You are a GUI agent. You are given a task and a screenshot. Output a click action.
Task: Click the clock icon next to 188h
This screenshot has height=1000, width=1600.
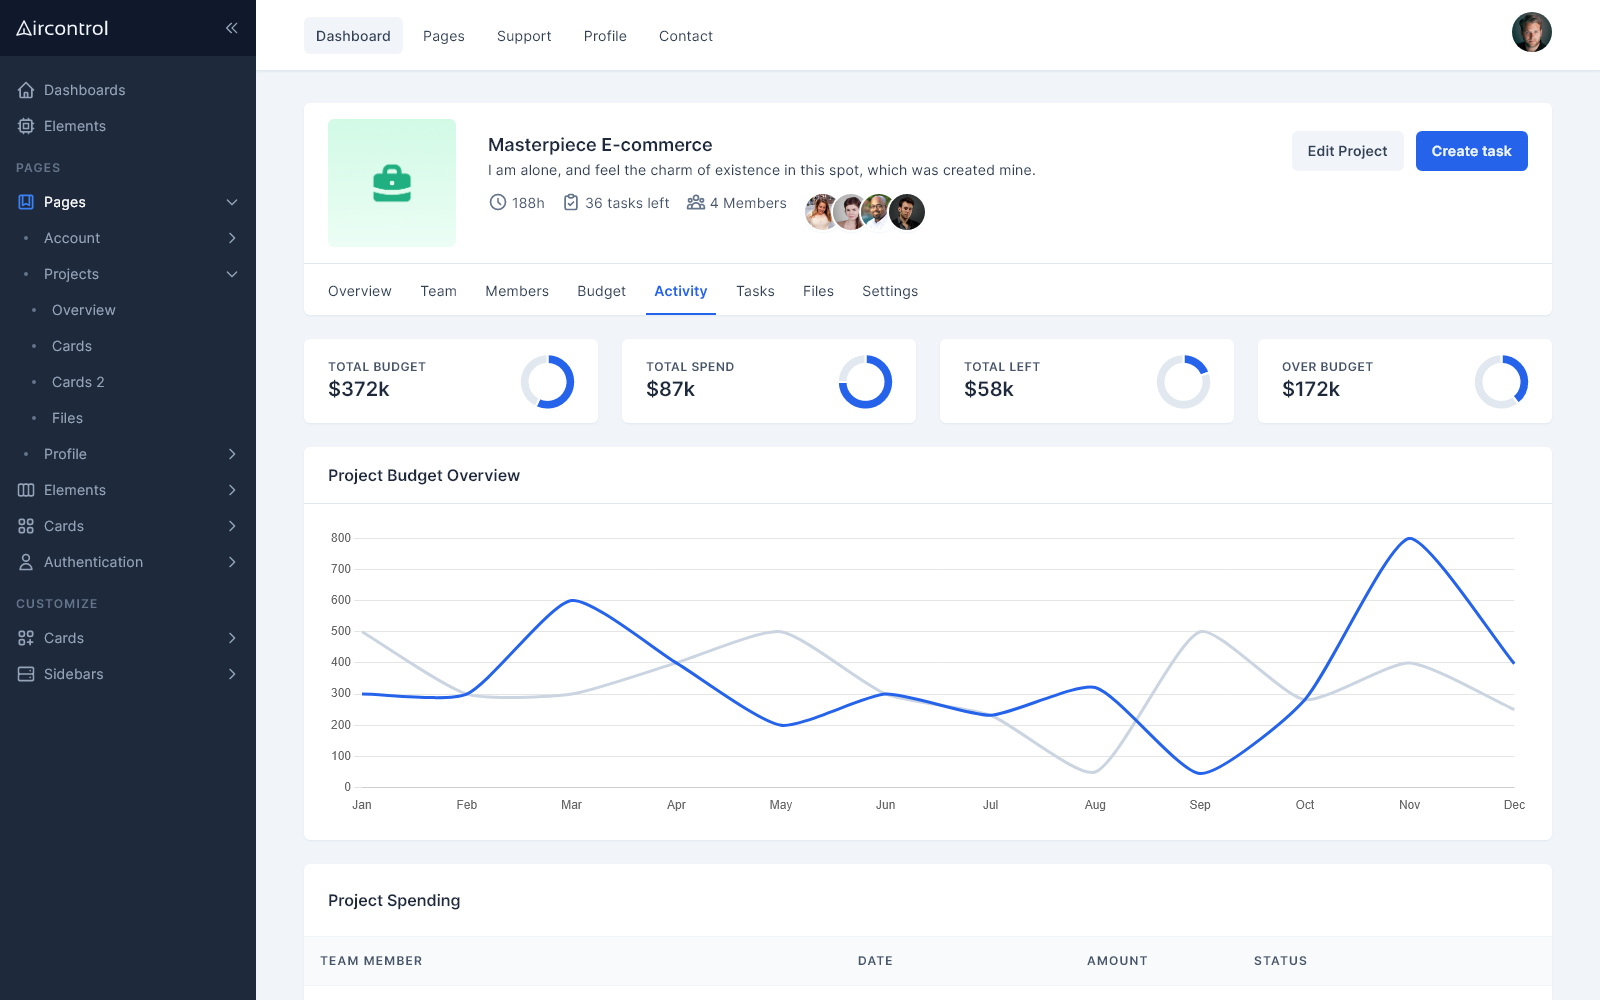(497, 202)
